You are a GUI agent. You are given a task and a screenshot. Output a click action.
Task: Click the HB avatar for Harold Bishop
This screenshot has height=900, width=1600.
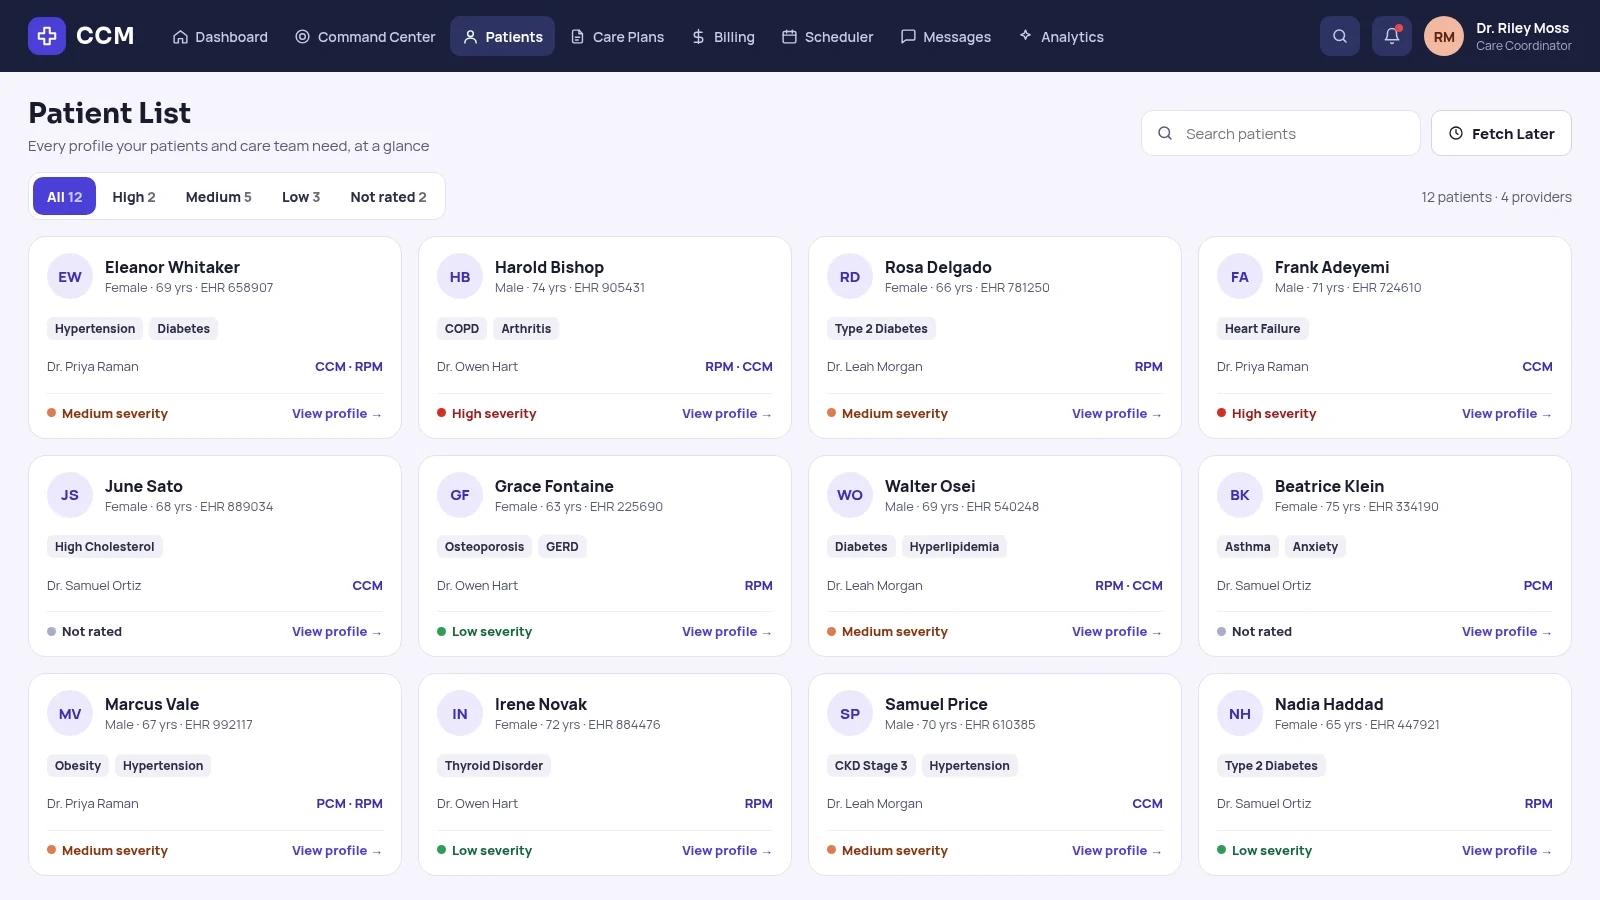click(460, 277)
